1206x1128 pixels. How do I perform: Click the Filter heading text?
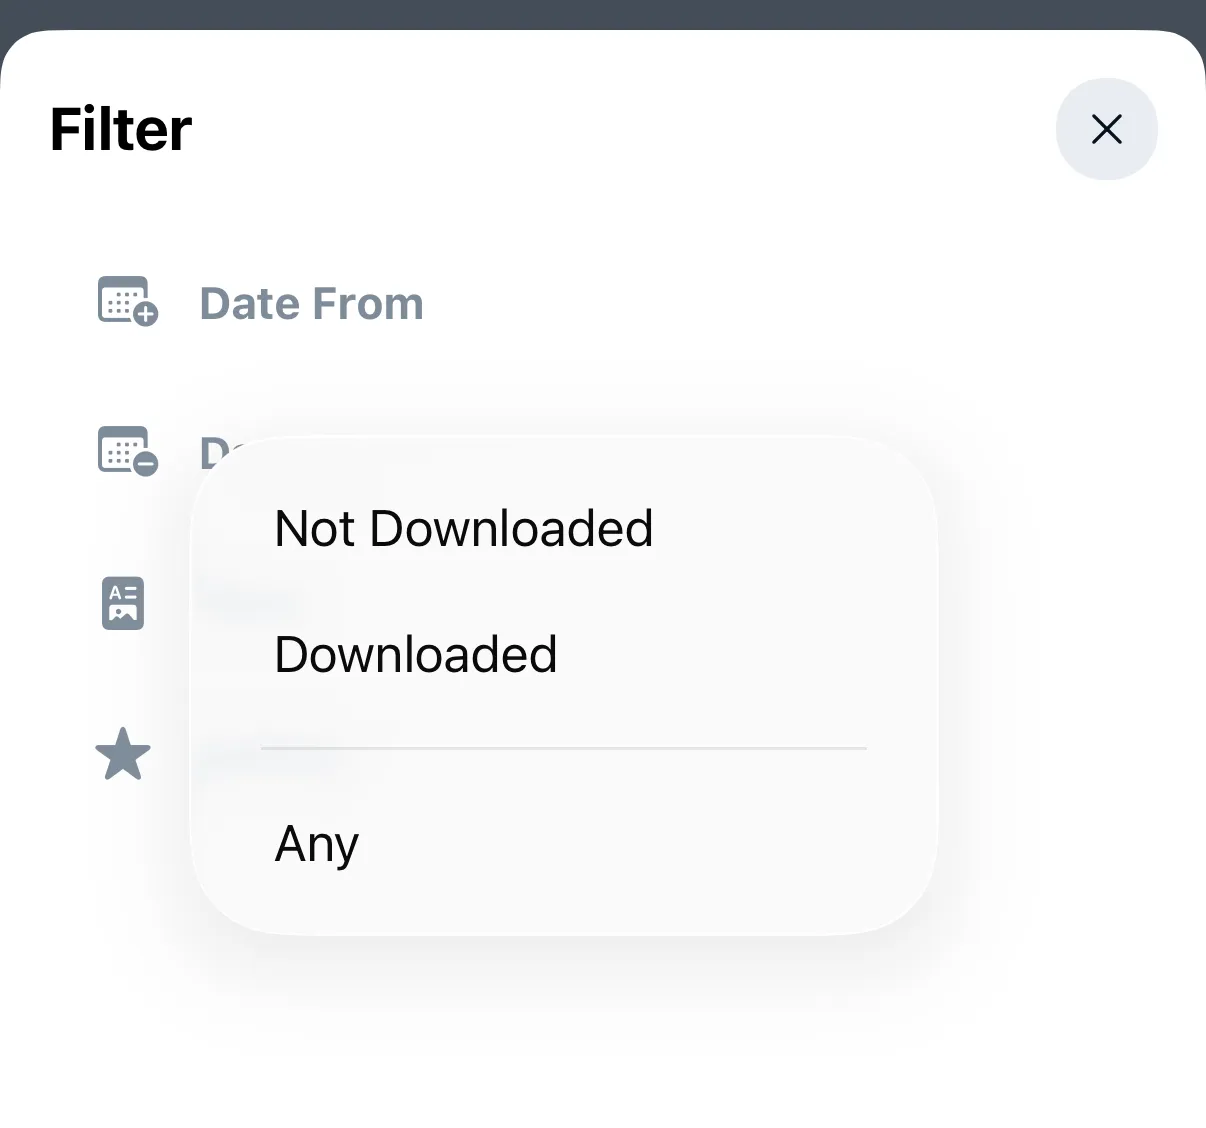click(x=121, y=130)
